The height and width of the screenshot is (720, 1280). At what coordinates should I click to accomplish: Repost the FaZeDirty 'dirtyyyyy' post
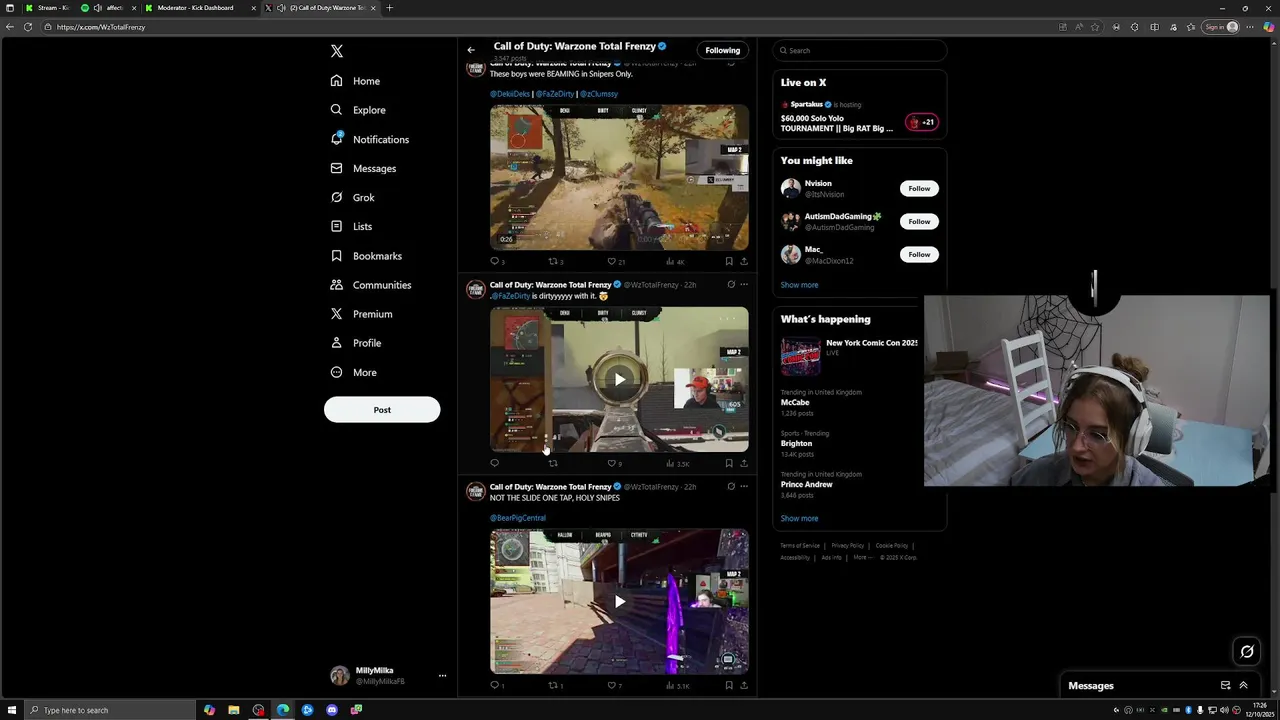click(553, 463)
